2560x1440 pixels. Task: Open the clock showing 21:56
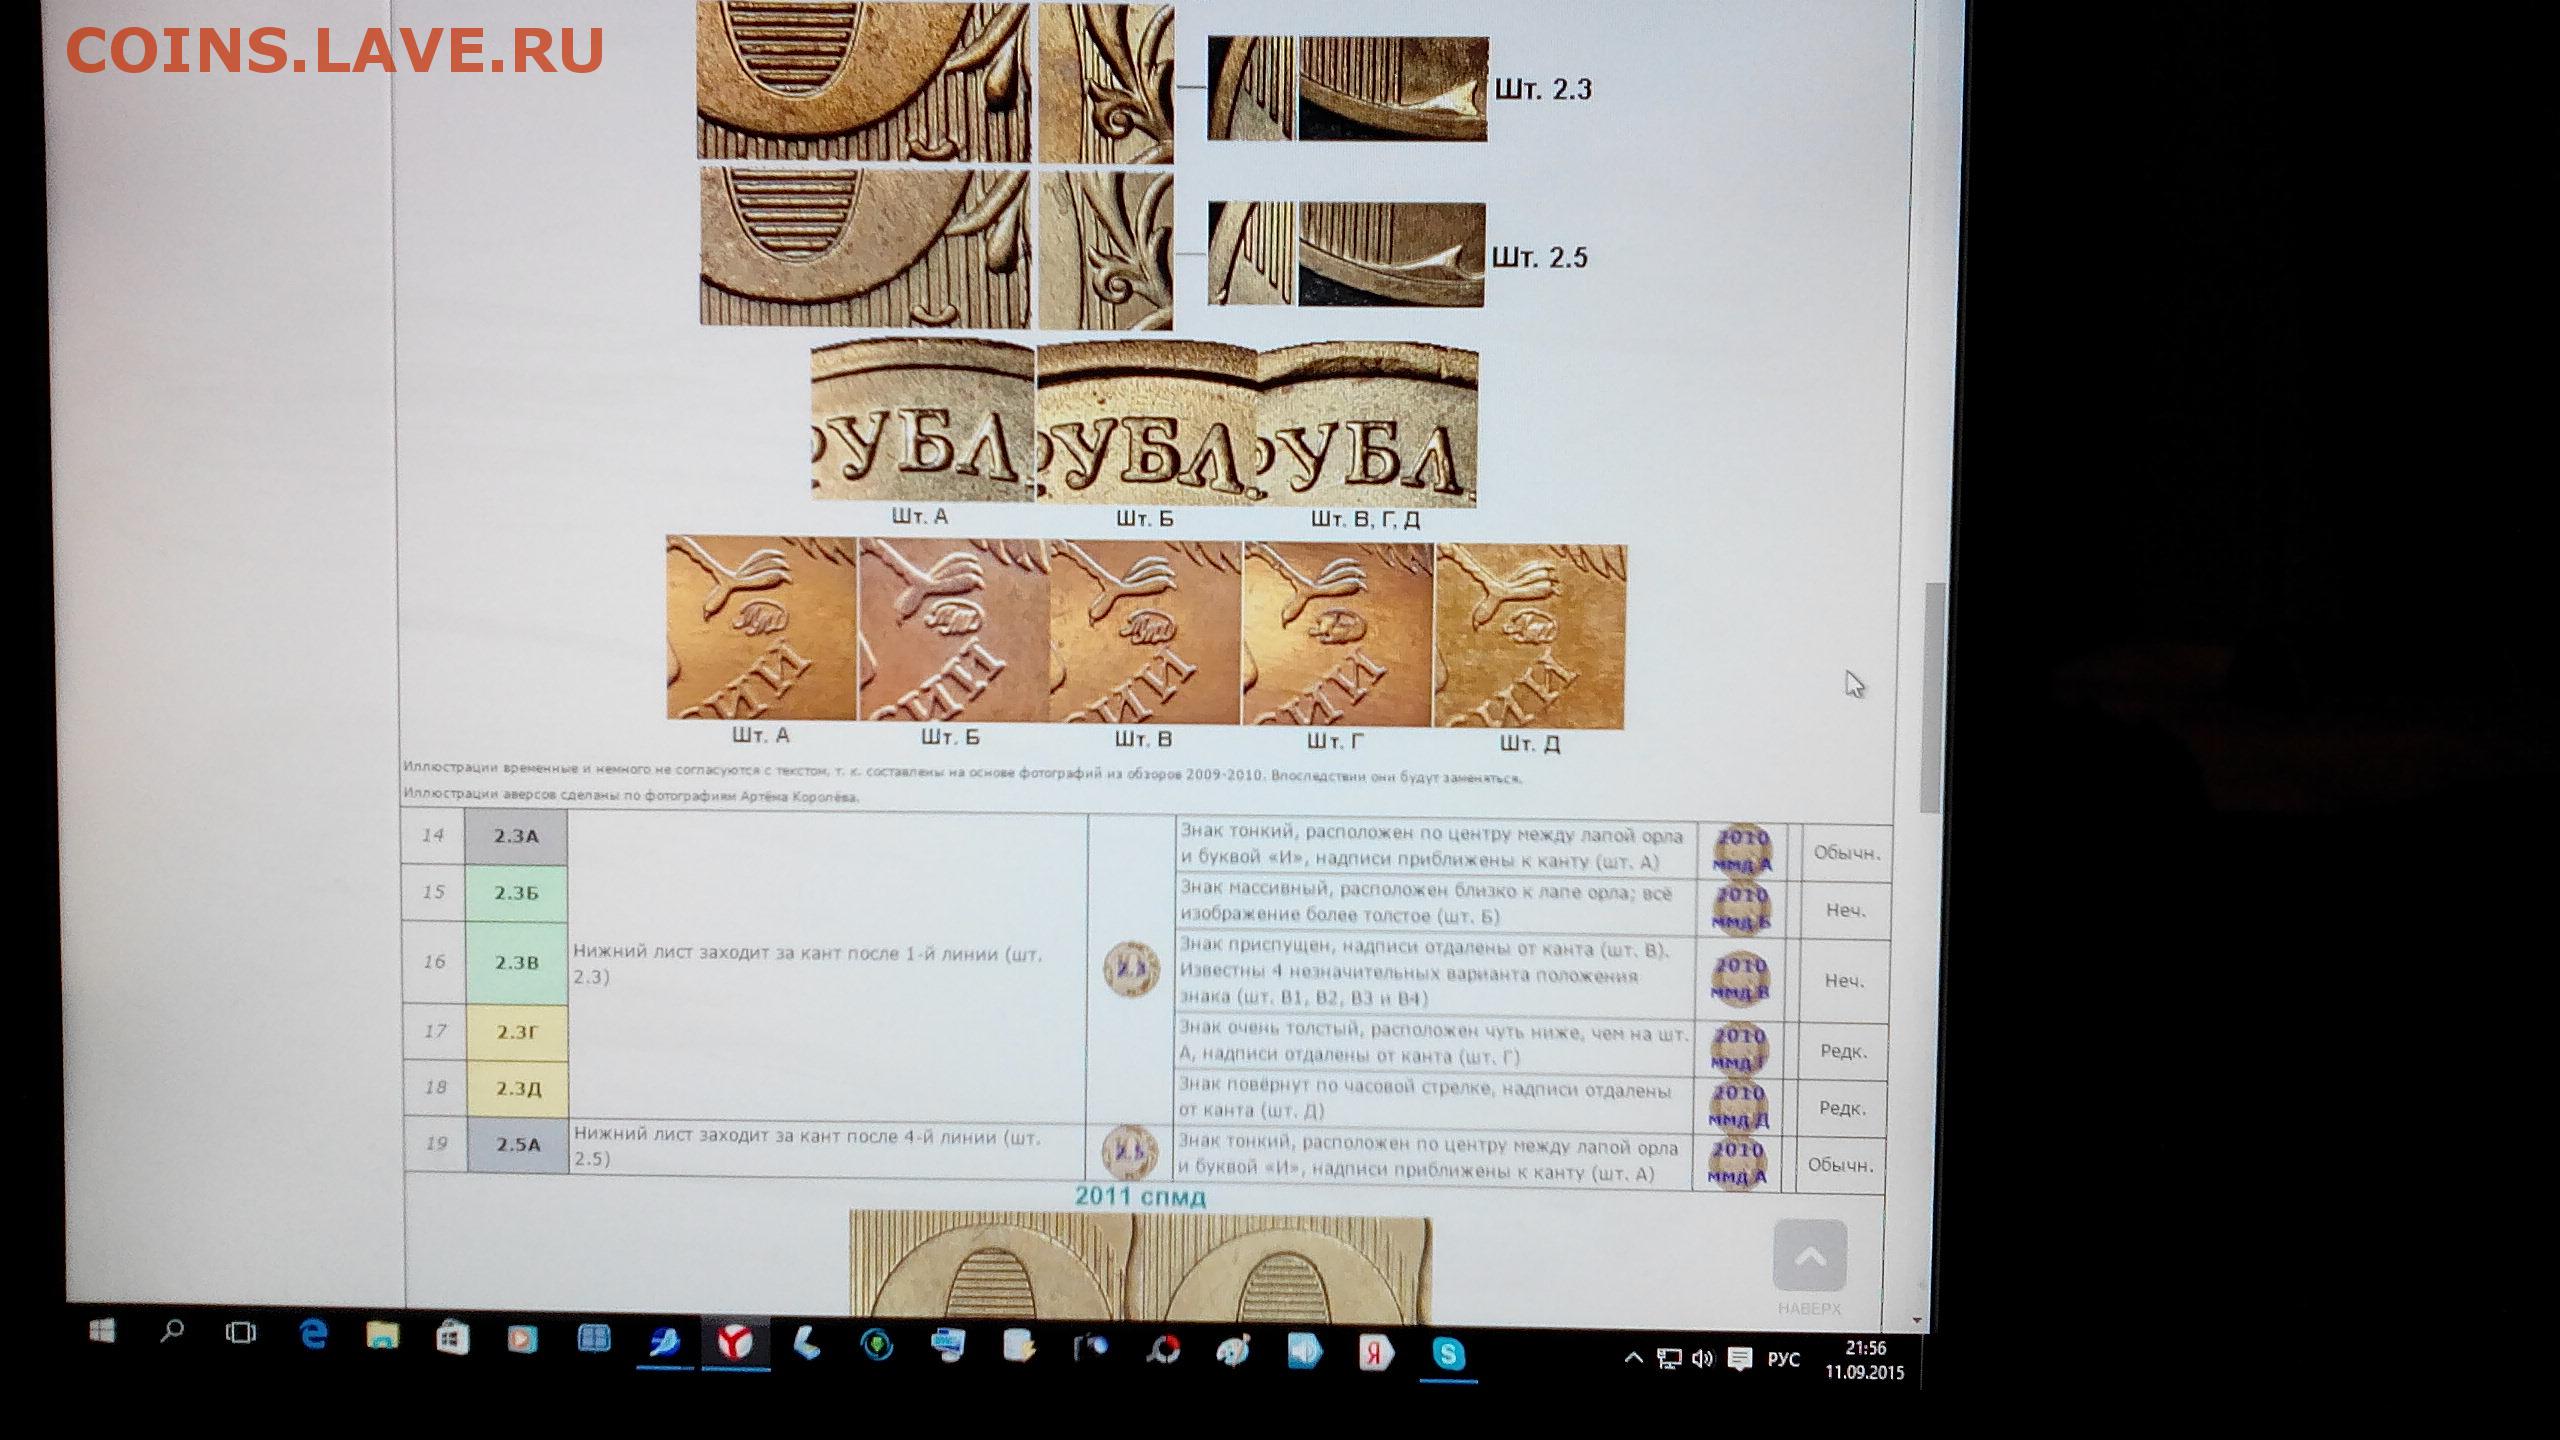point(1864,1361)
